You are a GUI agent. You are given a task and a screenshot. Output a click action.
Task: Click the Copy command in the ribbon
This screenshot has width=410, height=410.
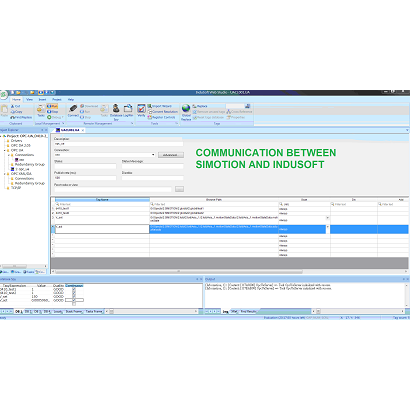pyautogui.click(x=17, y=112)
